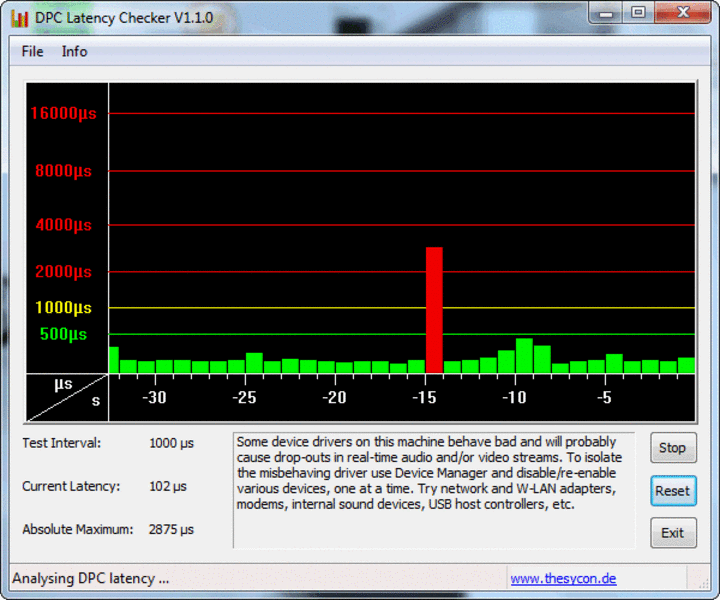Viewport: 720px width, 600px height.
Task: Click the 8000µs axis label
Action: tap(63, 171)
